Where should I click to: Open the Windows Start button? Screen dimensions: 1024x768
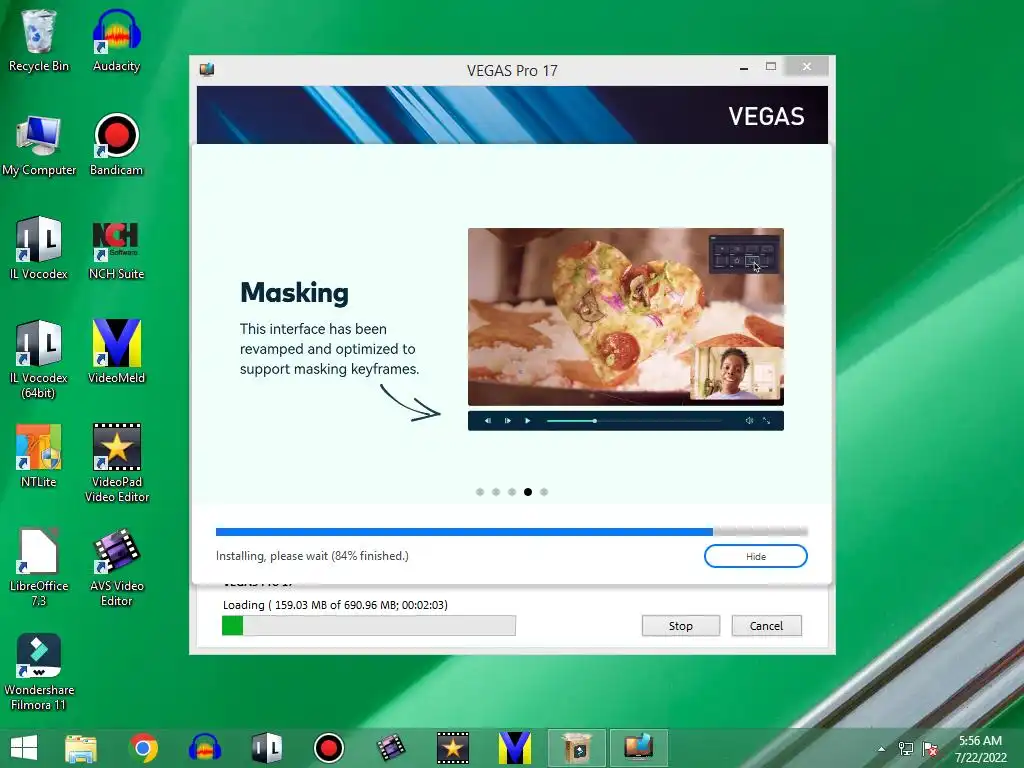pyautogui.click(x=24, y=748)
